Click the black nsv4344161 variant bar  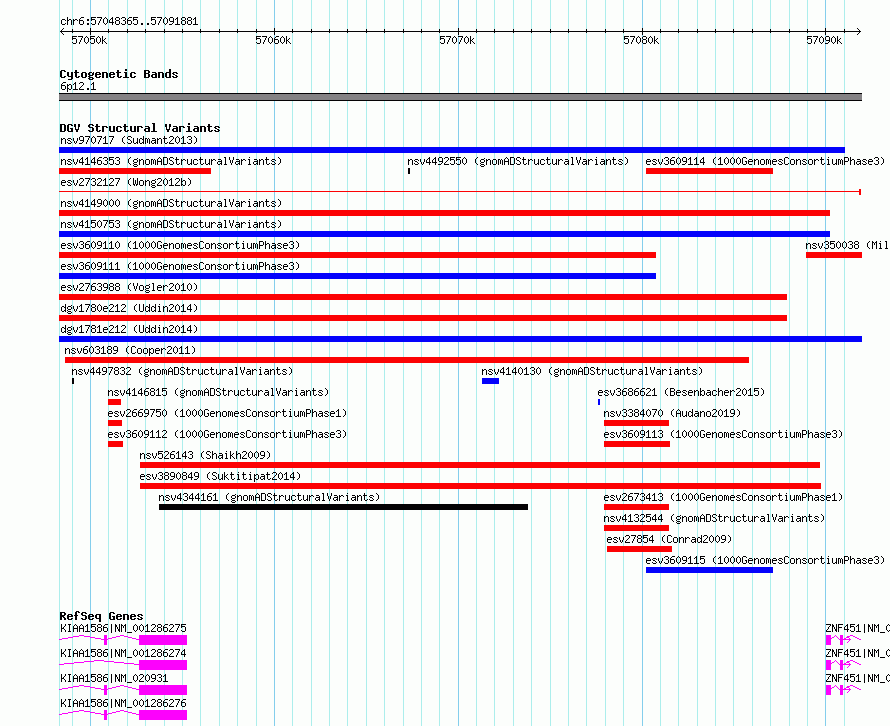tap(343, 507)
